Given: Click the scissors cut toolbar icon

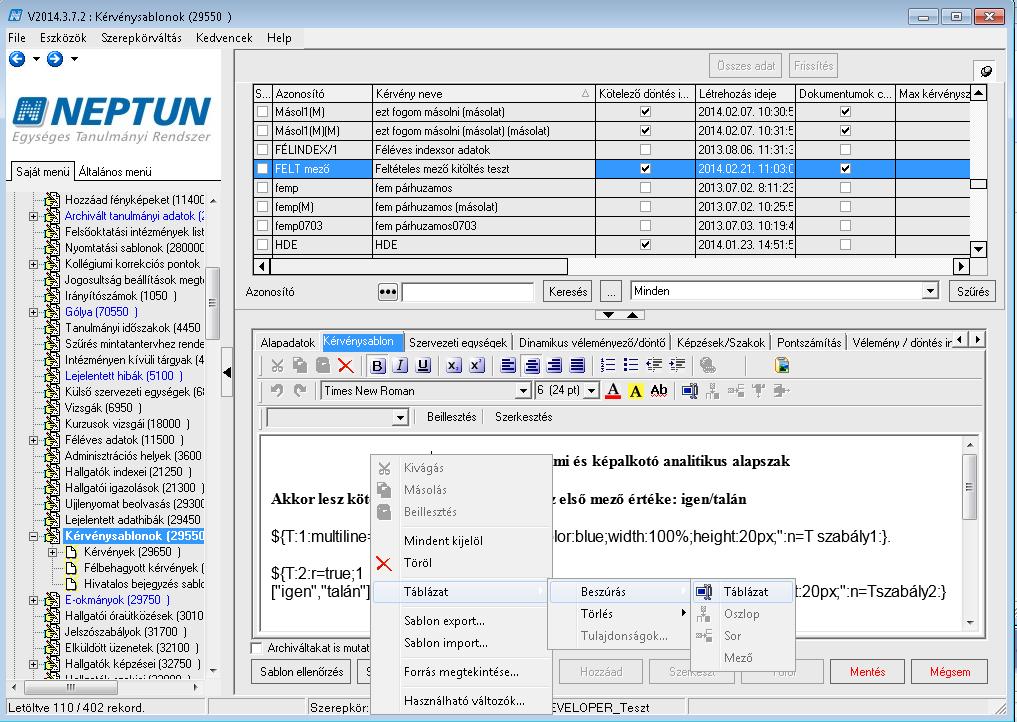Looking at the screenshot, I should (277, 366).
